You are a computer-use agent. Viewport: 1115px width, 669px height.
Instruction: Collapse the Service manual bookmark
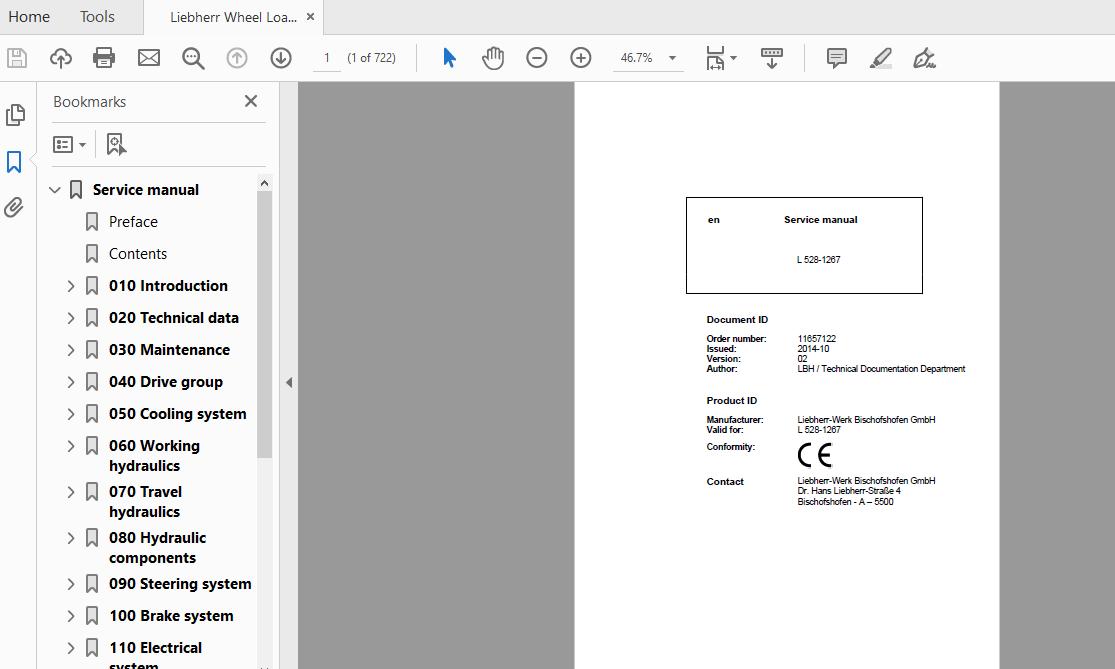[x=55, y=190]
